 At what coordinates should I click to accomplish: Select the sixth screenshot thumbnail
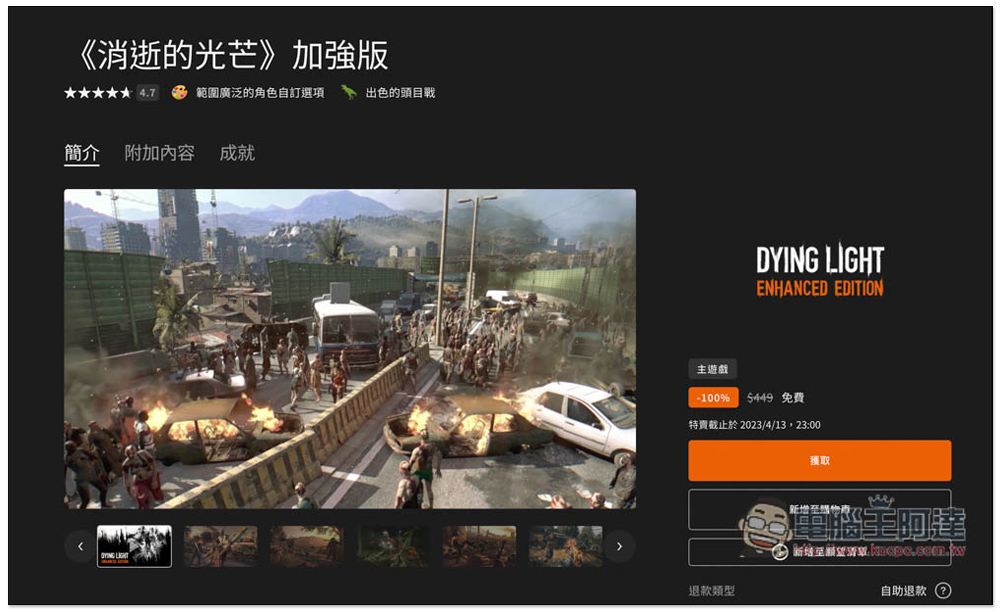click(x=566, y=546)
